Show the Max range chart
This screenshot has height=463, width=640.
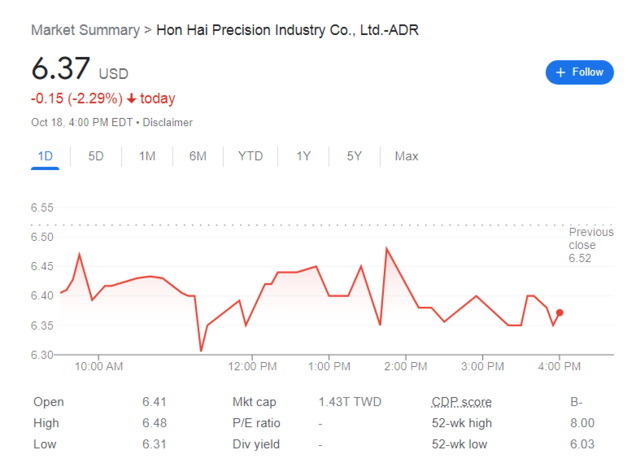pos(406,156)
